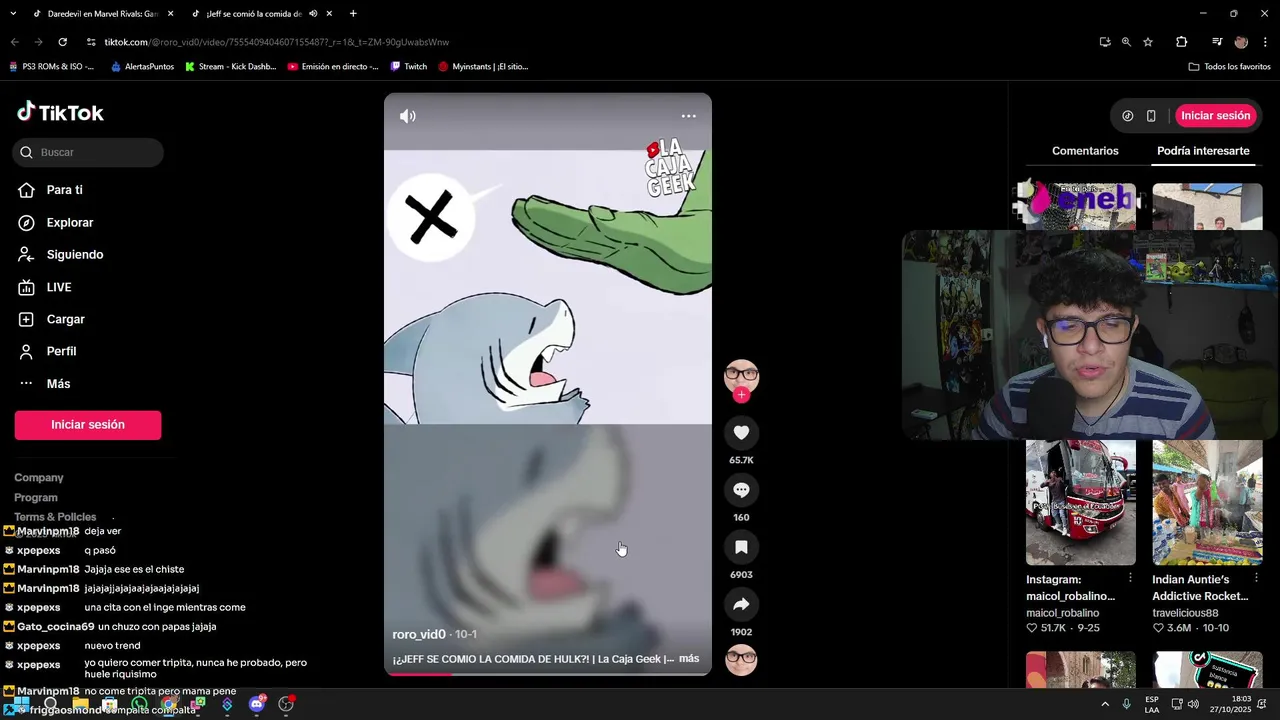The image size is (1280, 720).
Task: Expand the Terms & Policies footer section
Action: point(55,517)
